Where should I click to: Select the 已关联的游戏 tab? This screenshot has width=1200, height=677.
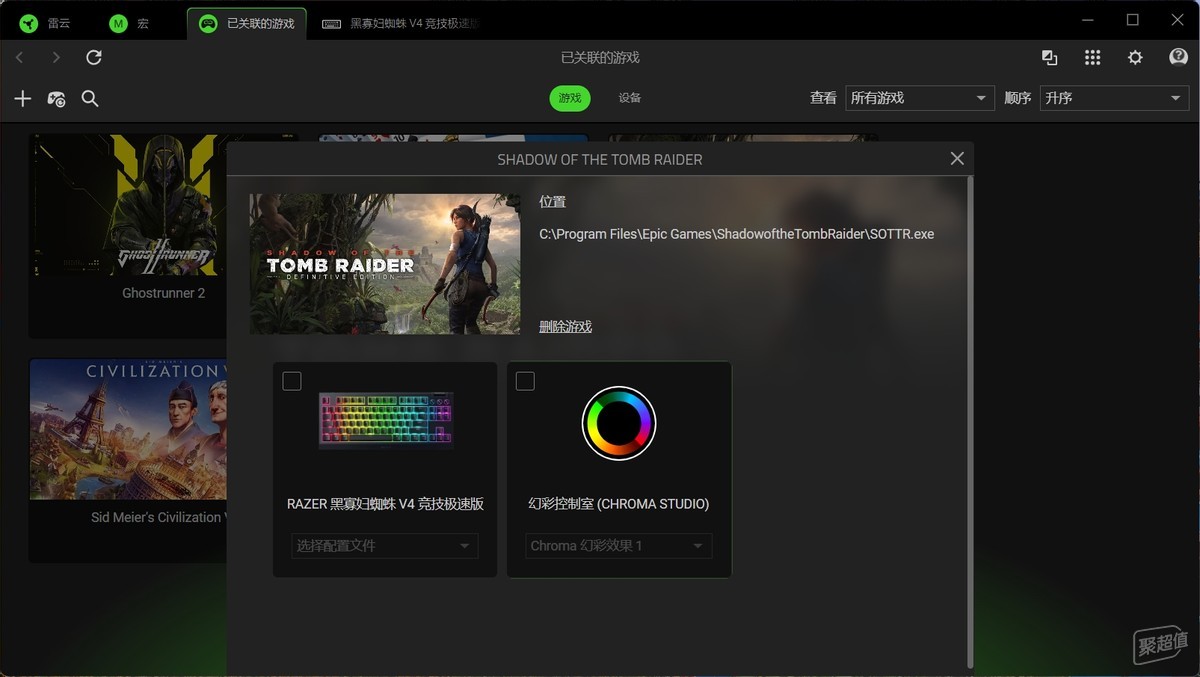[x=247, y=23]
